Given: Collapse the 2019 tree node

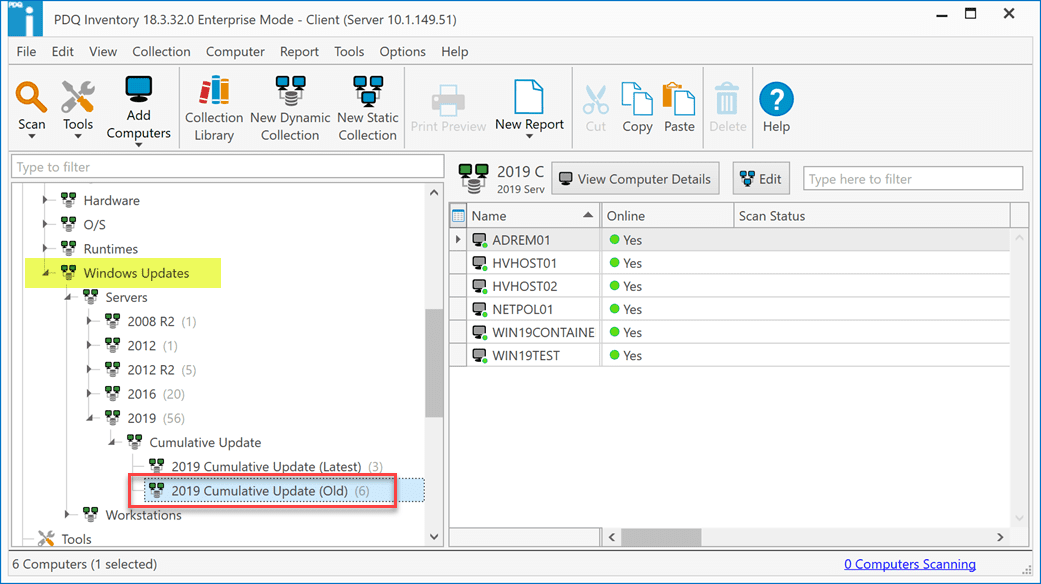Looking at the screenshot, I should (x=90, y=418).
